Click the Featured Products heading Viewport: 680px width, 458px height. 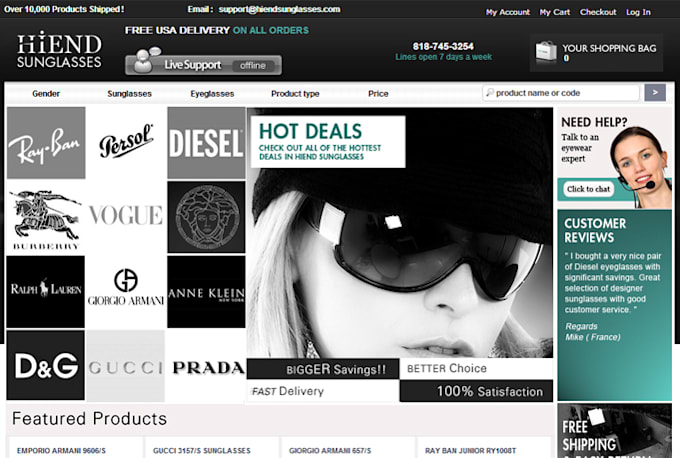coord(89,419)
